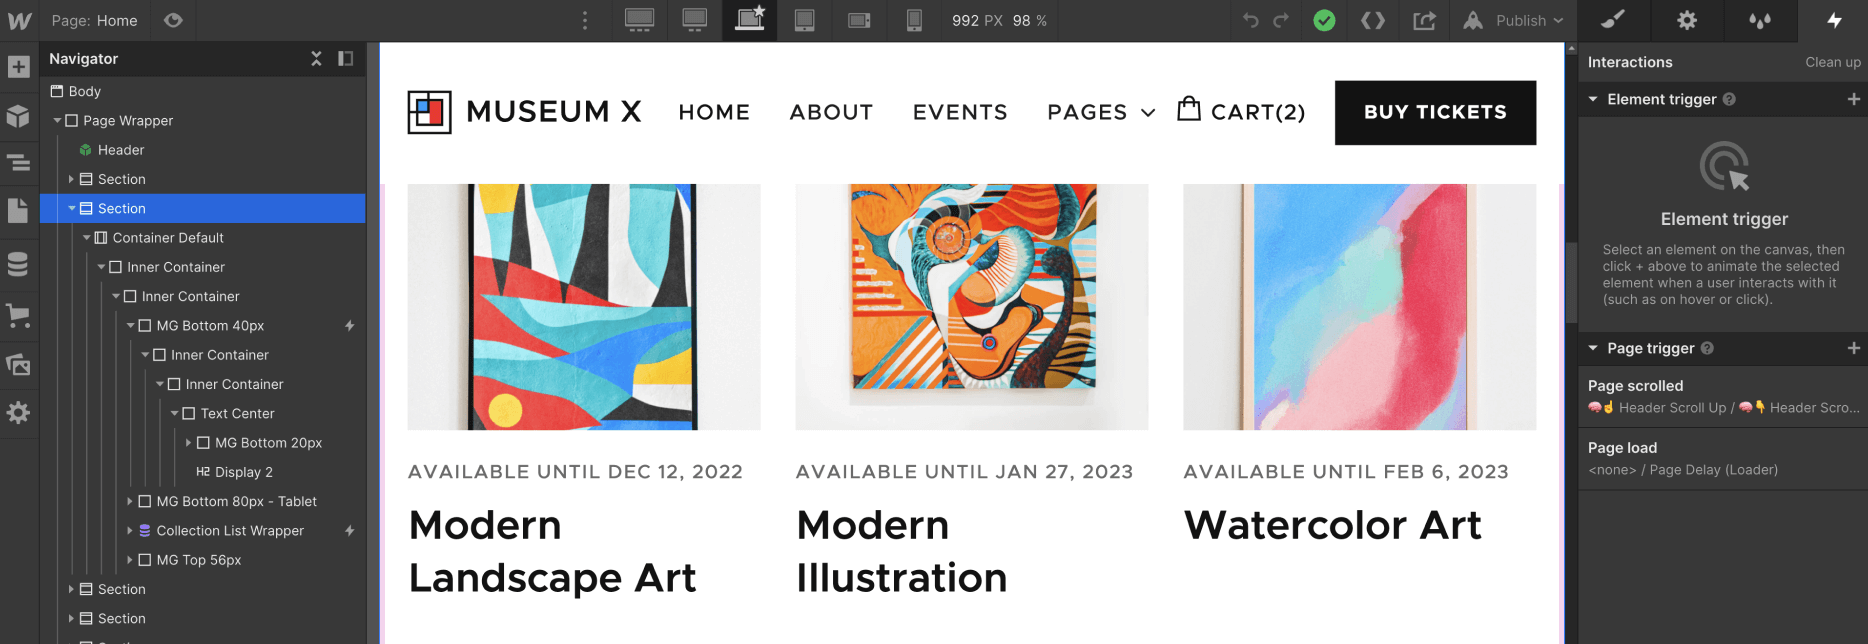Open the Assets panel icon
1868x644 pixels.
(18, 365)
